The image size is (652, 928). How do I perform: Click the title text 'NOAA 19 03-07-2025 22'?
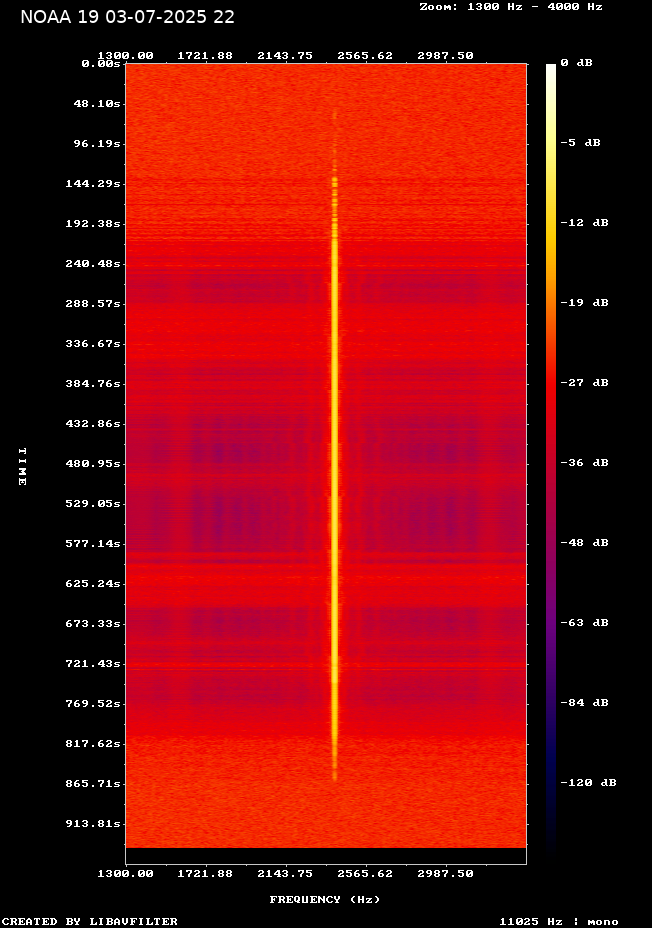127,17
